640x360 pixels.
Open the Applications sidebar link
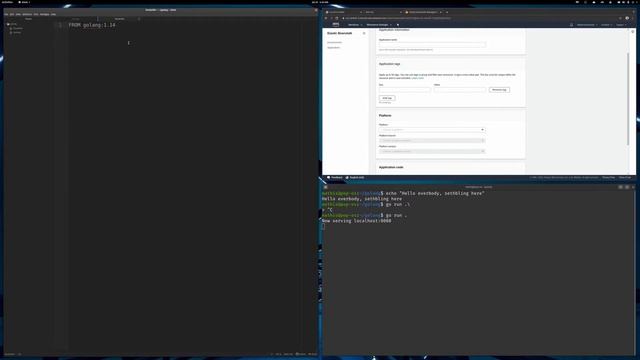tap(333, 48)
